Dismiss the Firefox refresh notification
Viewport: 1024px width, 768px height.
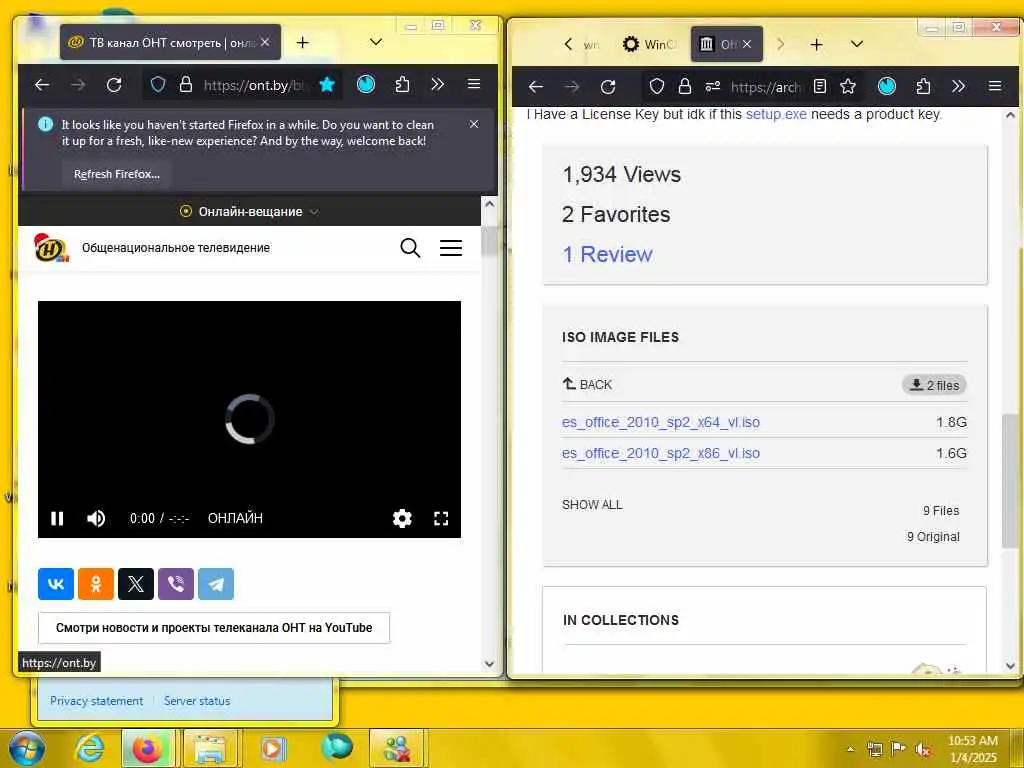474,124
